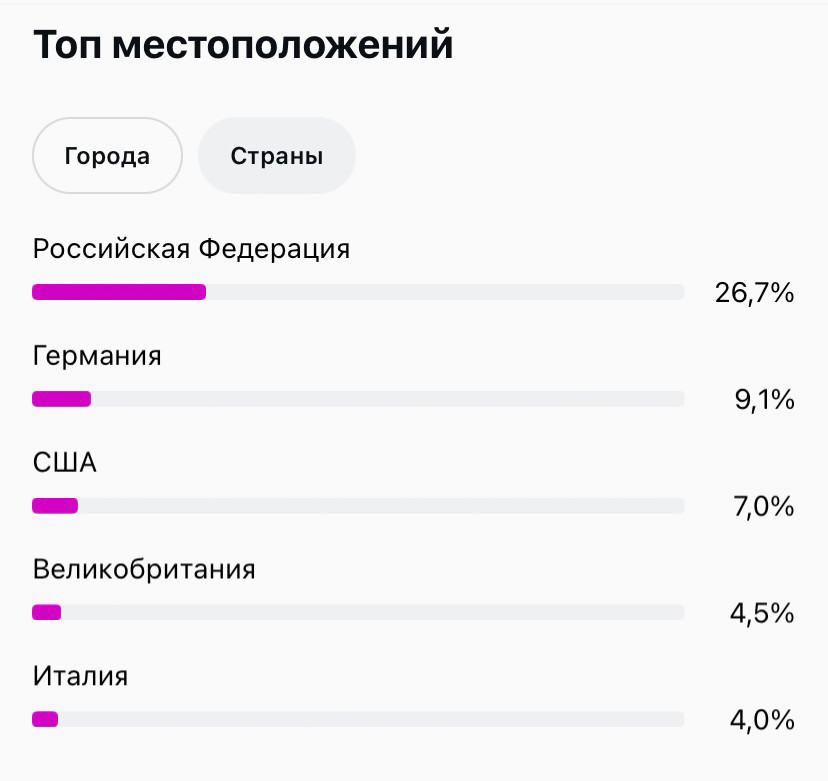Click the progress bar under Германия
828x781 pixels.
point(358,399)
